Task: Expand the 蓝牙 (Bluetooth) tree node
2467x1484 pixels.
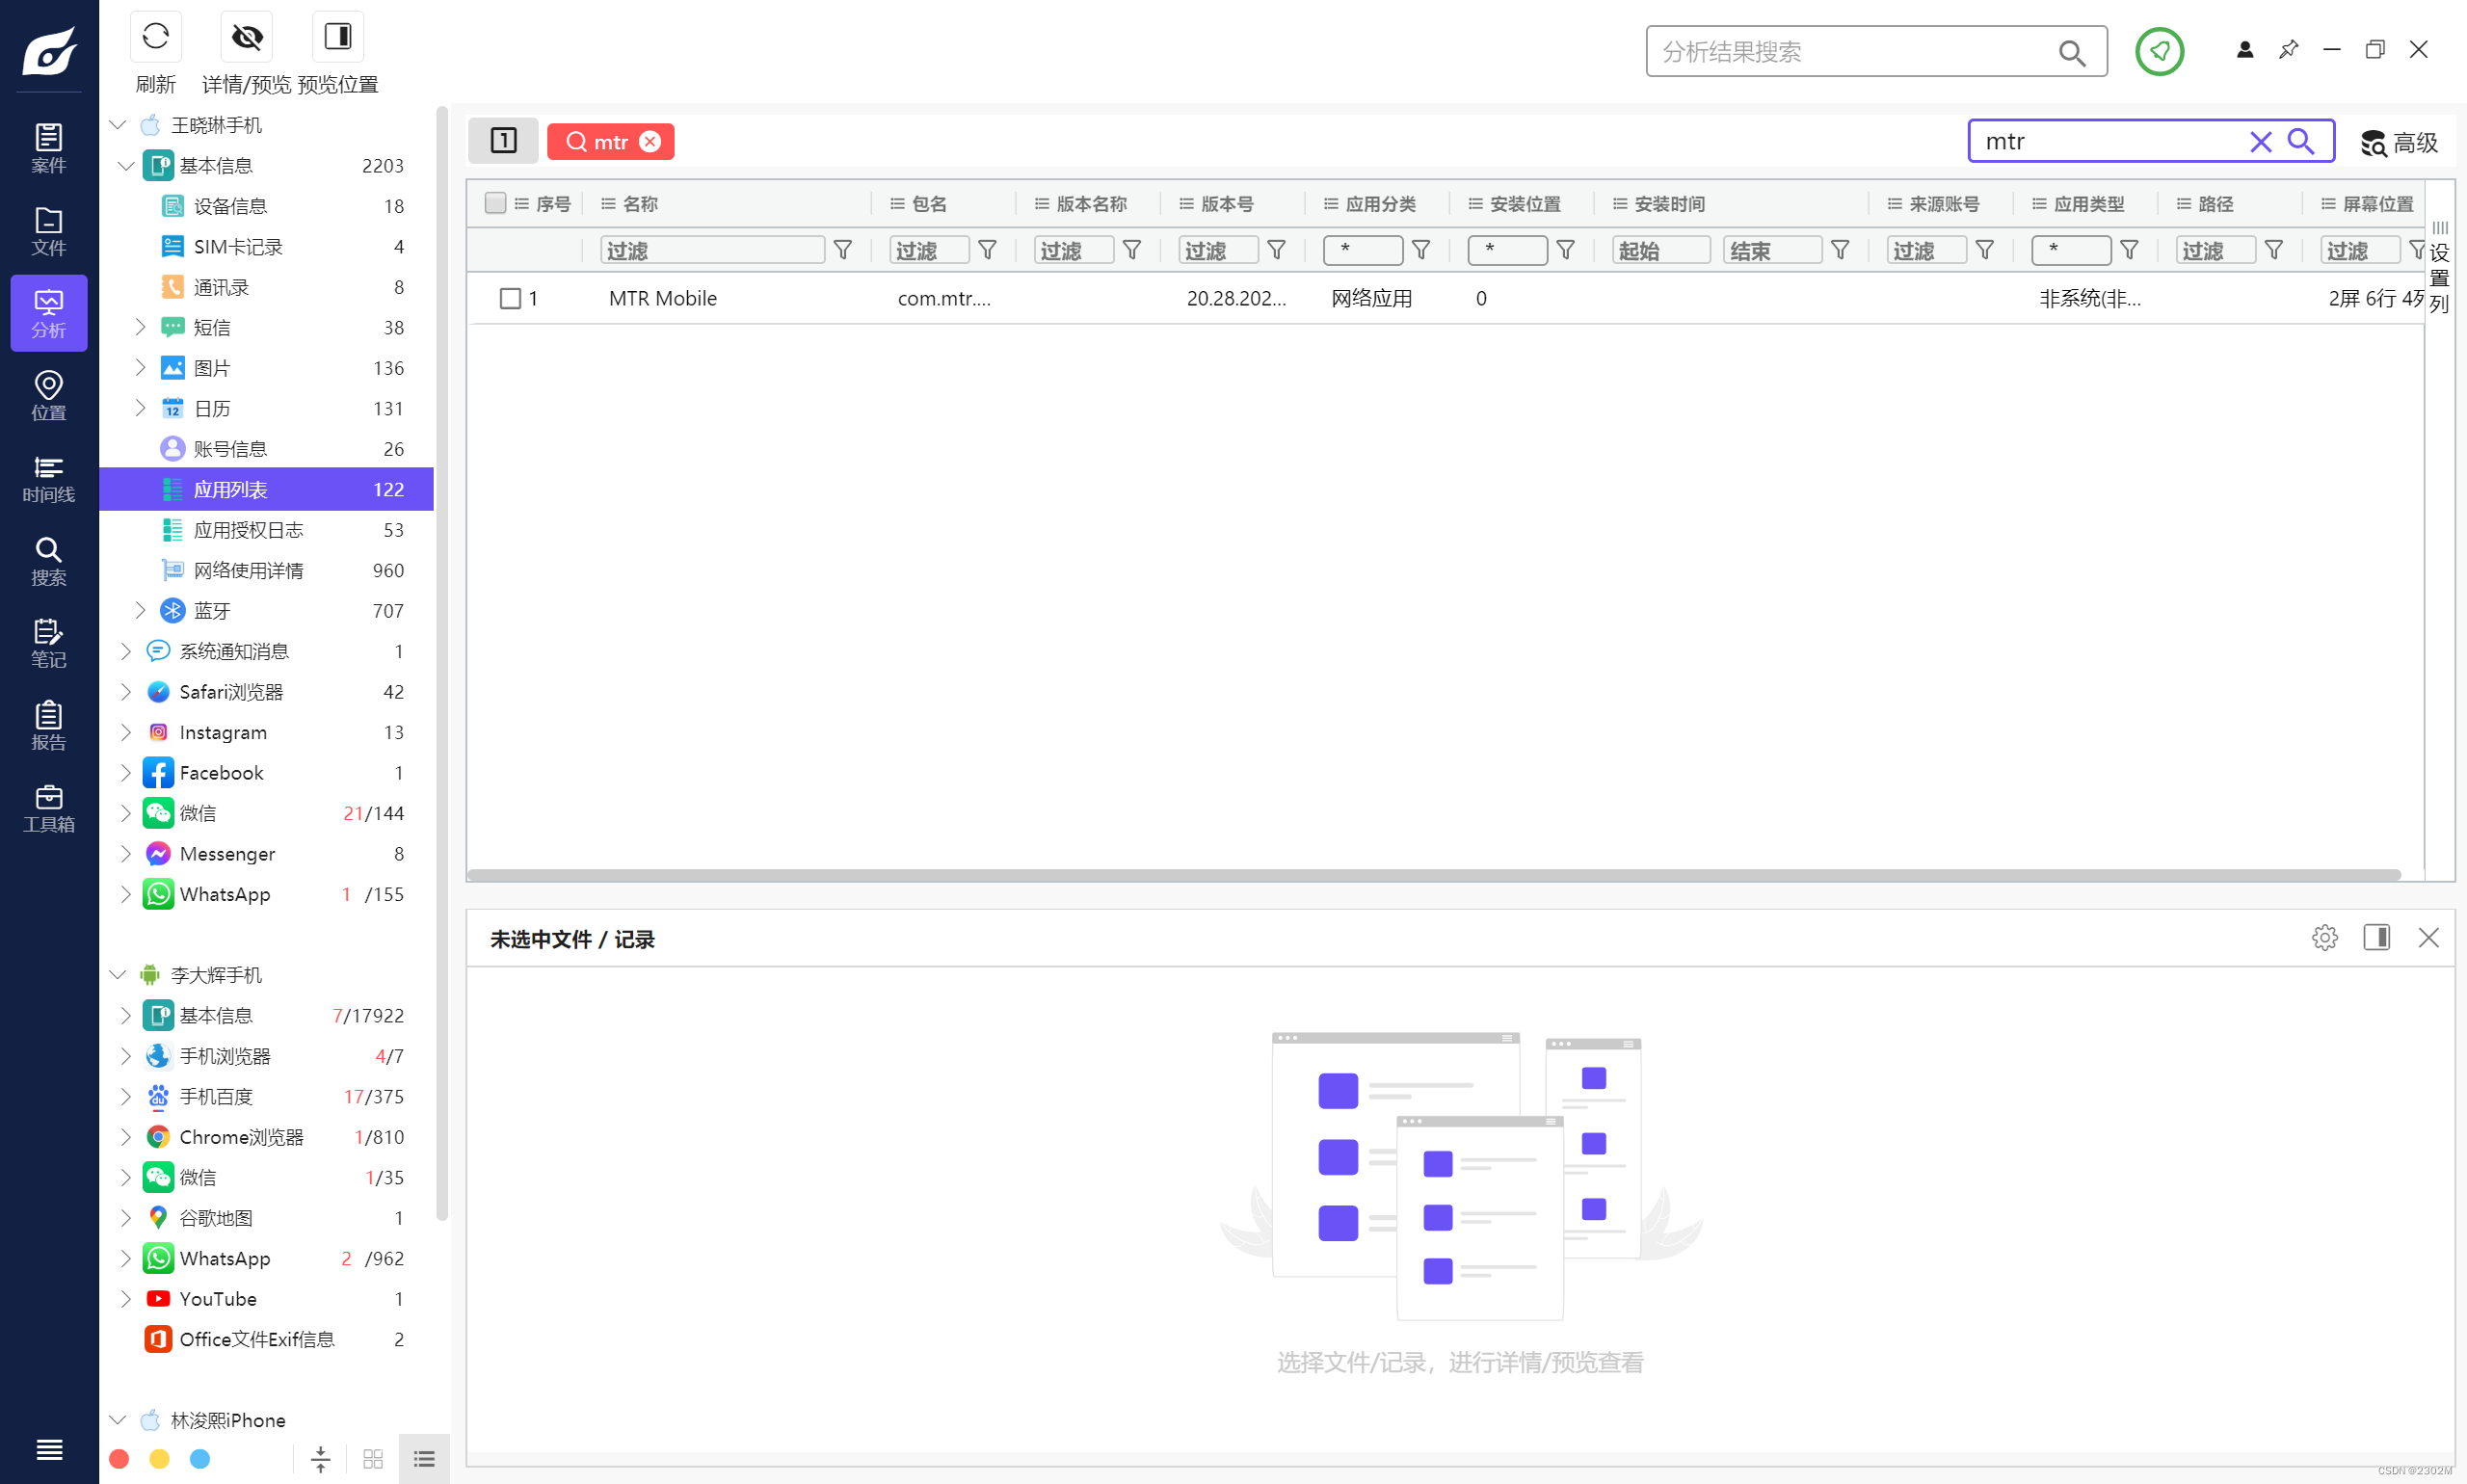Action: (140, 610)
